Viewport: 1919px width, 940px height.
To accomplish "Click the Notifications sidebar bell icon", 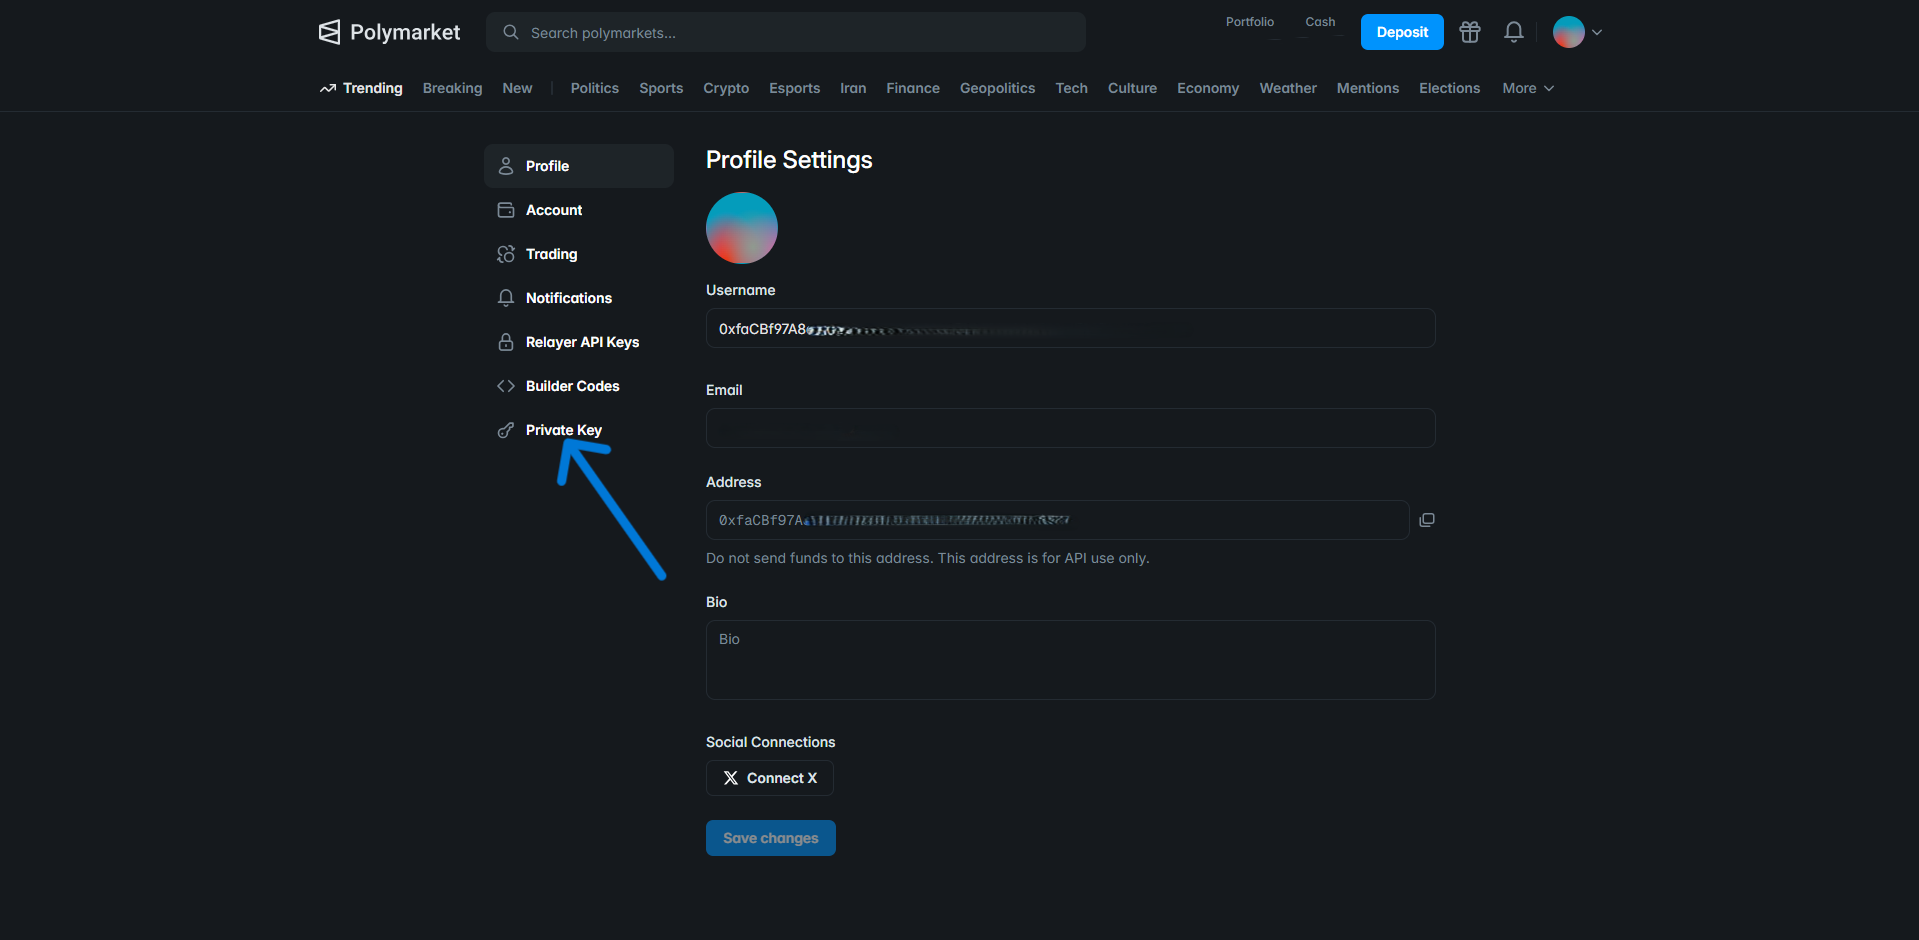I will pos(506,298).
